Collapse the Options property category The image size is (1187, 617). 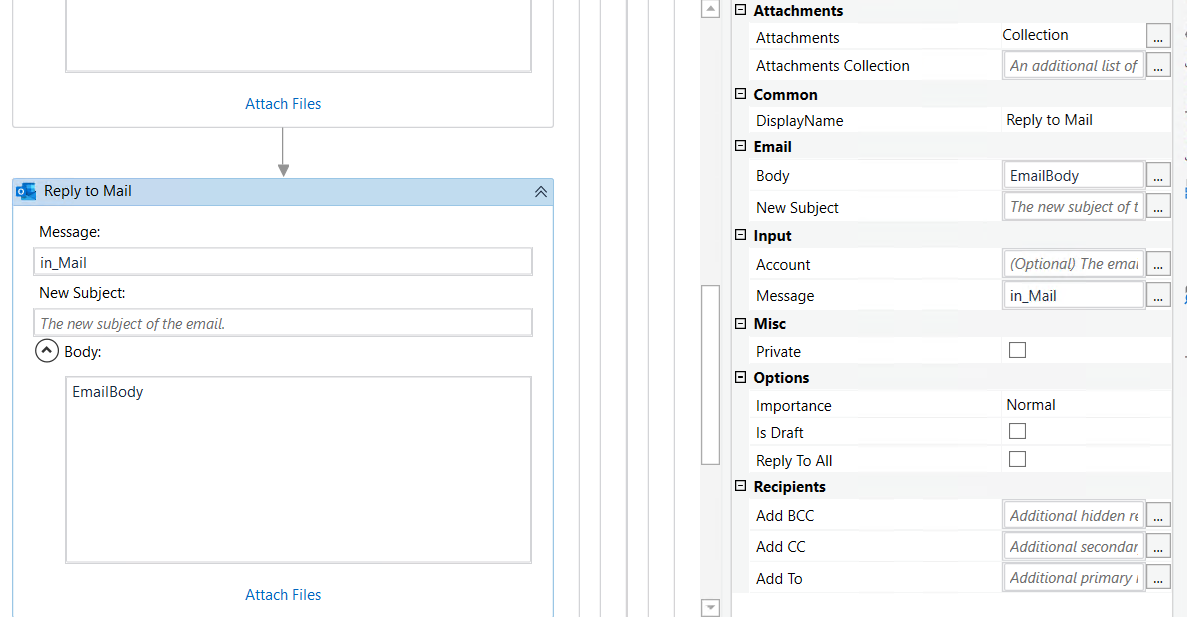(x=741, y=377)
